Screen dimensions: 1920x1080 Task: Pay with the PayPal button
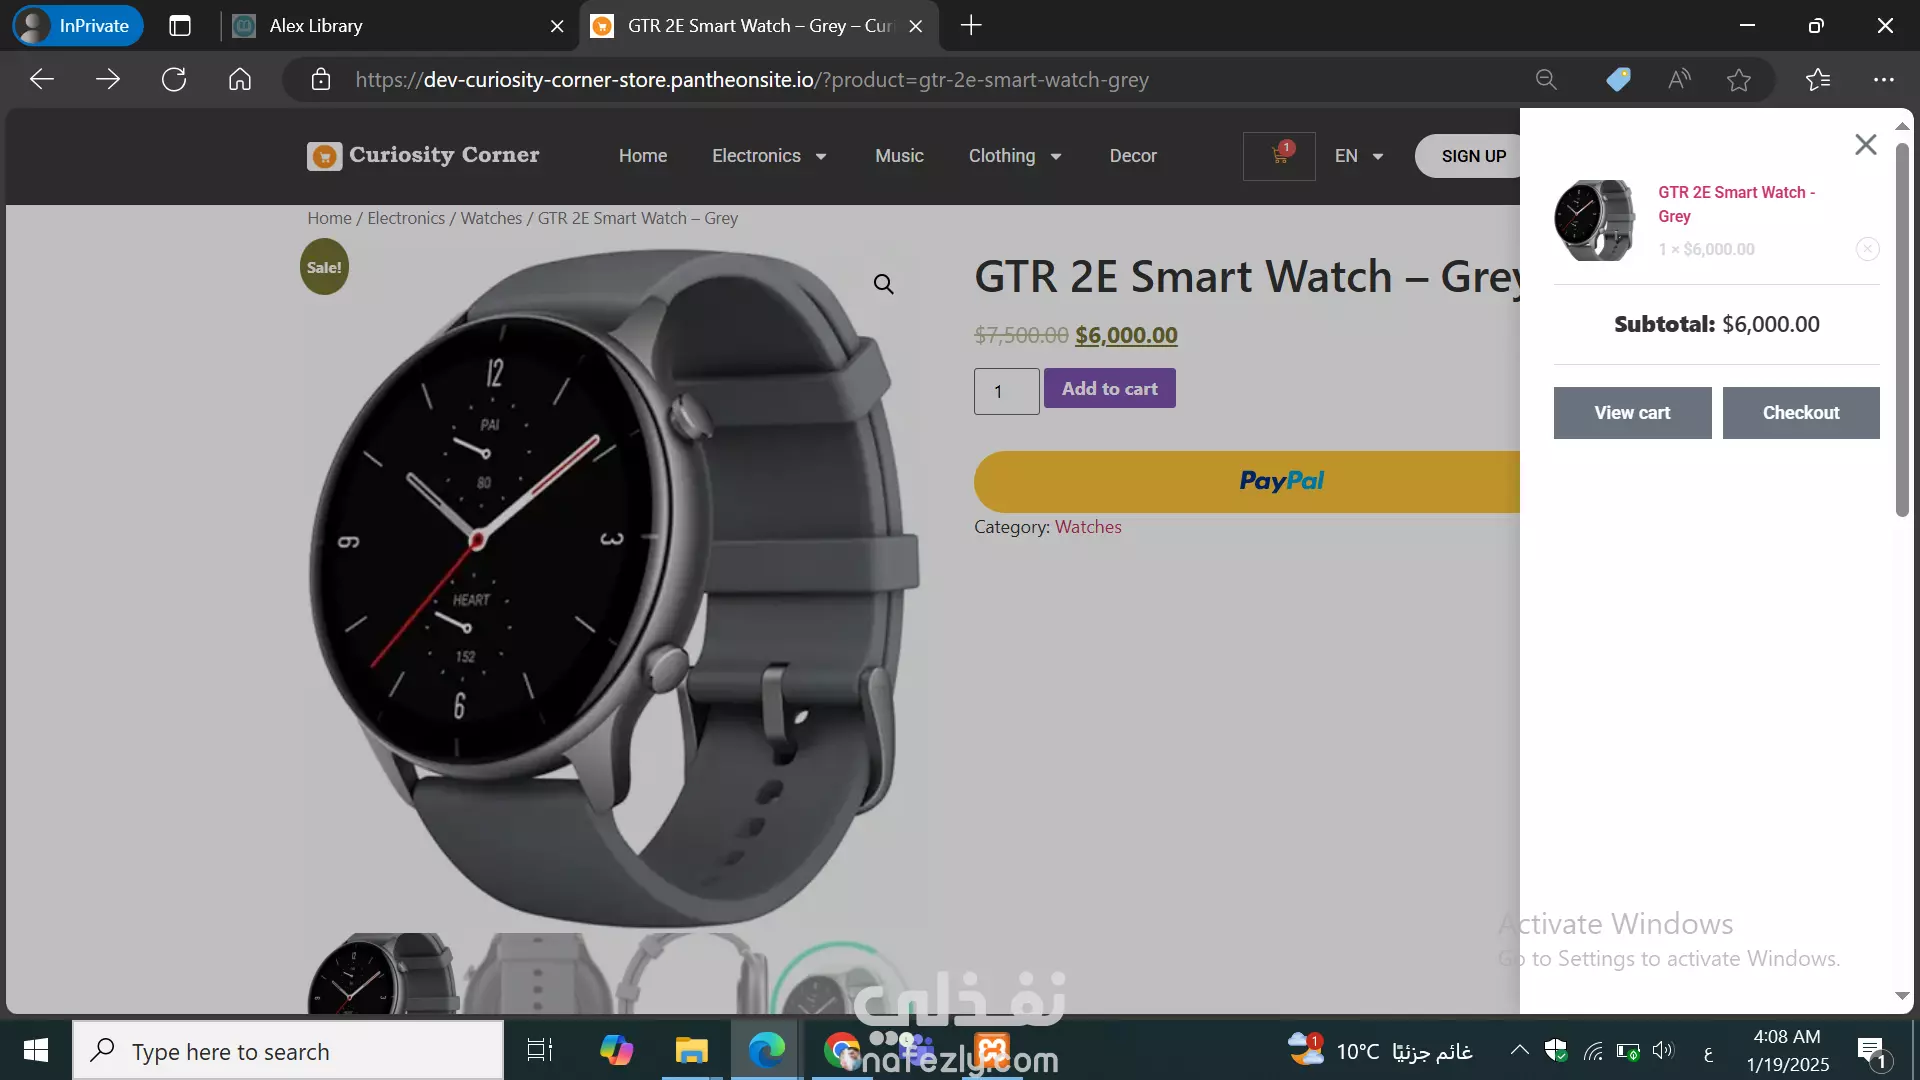[x=1247, y=481]
